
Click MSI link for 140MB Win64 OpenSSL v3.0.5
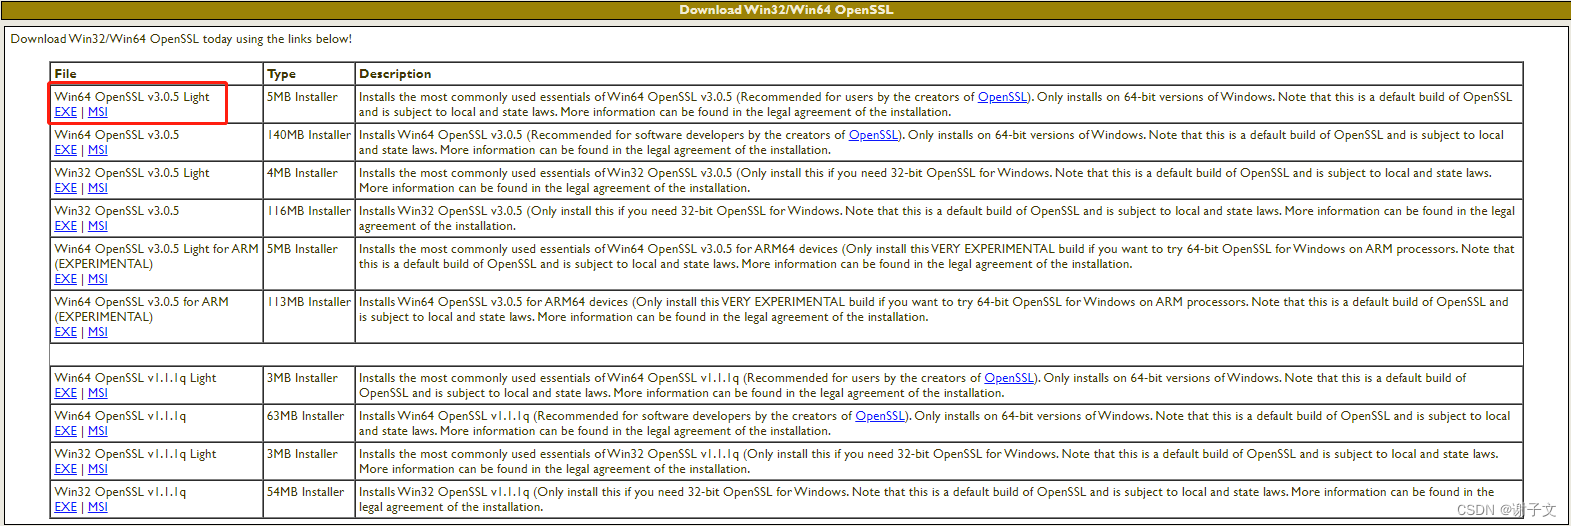point(97,150)
